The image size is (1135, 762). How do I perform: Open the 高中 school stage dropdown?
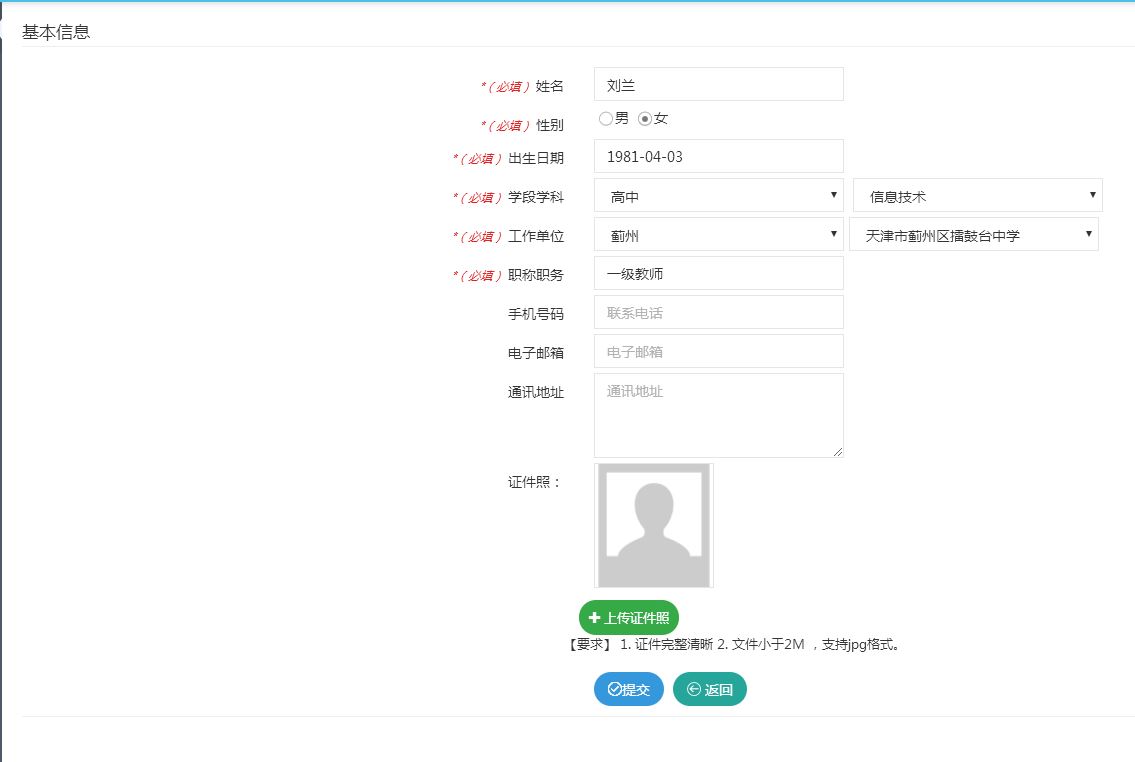pos(718,196)
